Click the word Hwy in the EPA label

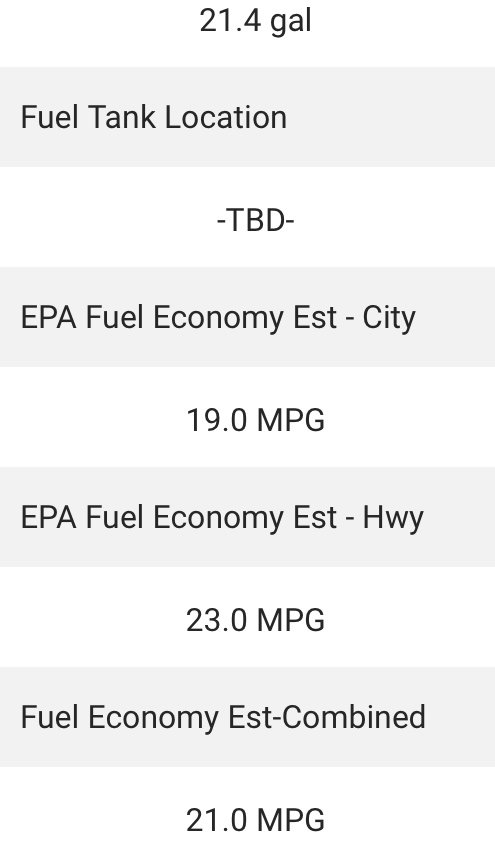tap(393, 519)
